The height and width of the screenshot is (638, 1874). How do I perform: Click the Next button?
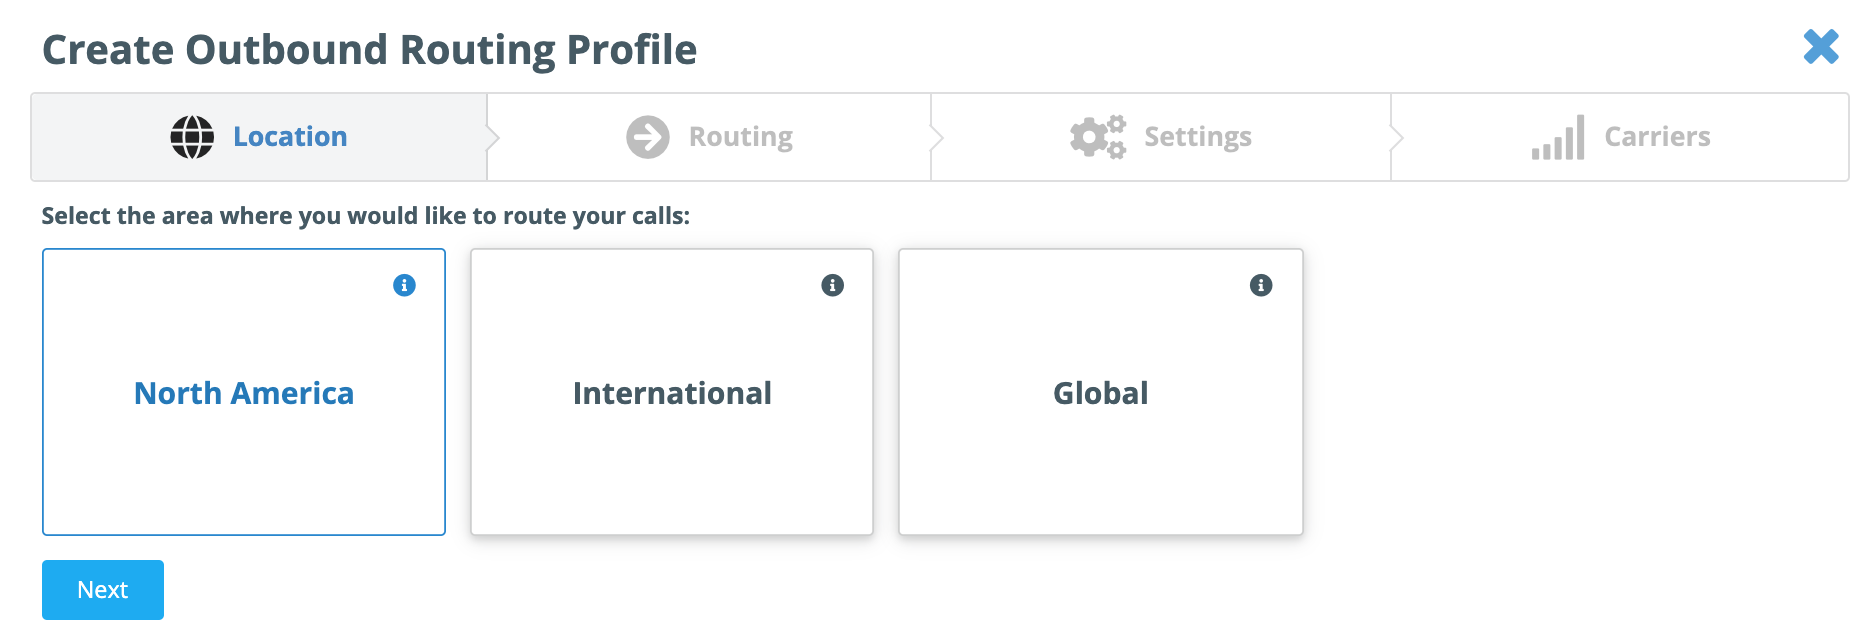point(103,590)
